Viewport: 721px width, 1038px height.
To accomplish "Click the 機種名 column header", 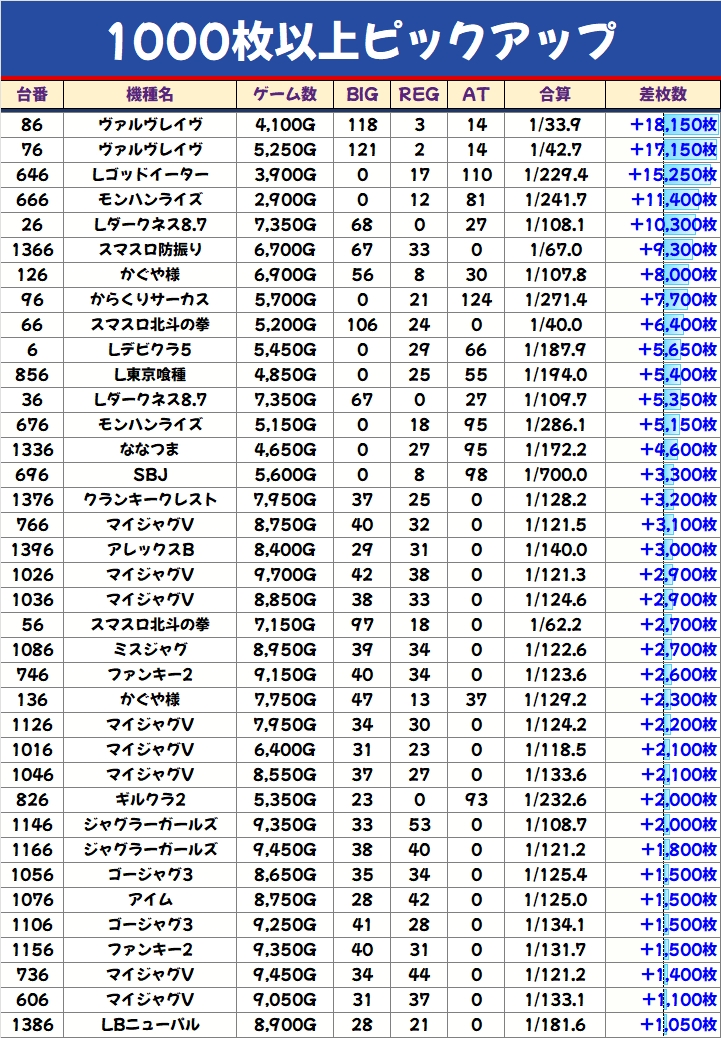I will coord(150,95).
